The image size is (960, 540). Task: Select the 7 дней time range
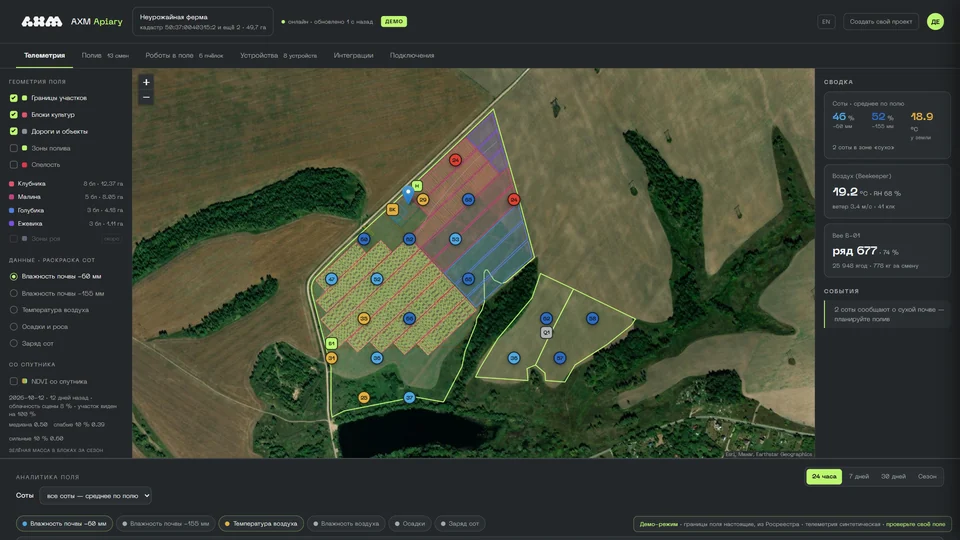pyautogui.click(x=858, y=476)
